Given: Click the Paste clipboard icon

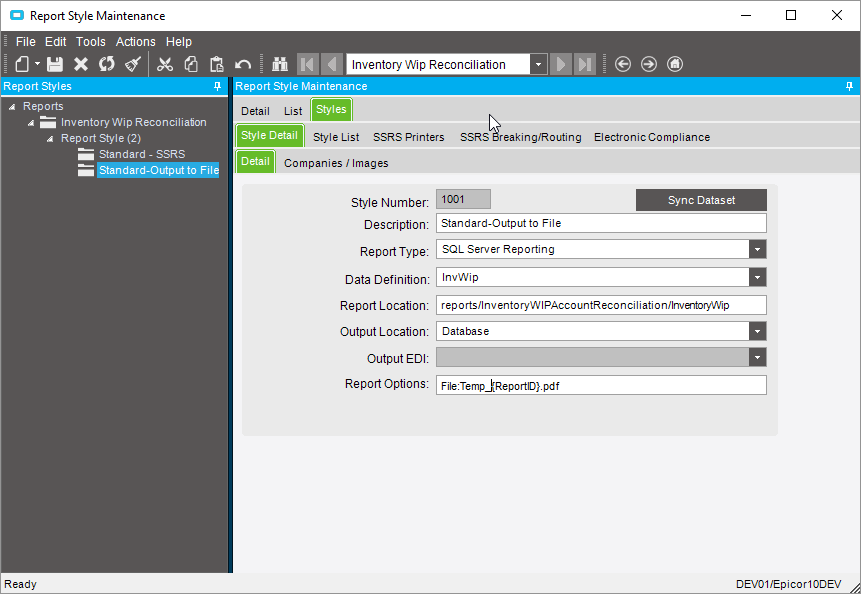Looking at the screenshot, I should (x=217, y=64).
